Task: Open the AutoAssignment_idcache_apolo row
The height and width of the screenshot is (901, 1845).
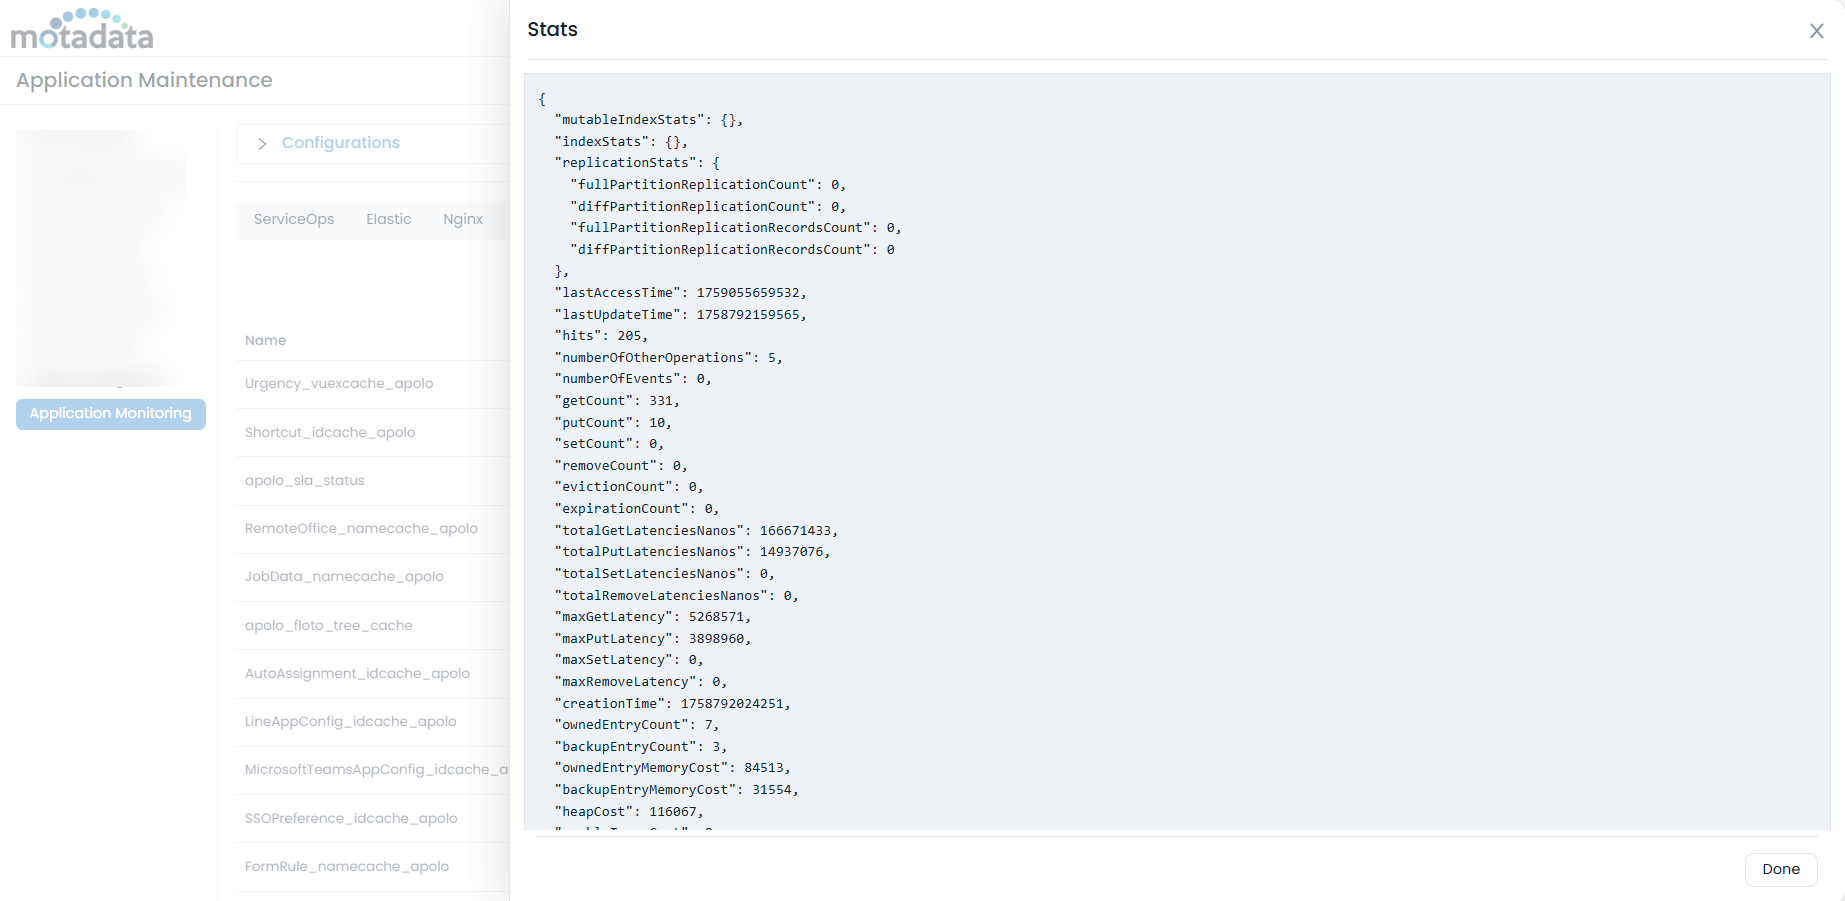Action: [x=357, y=673]
